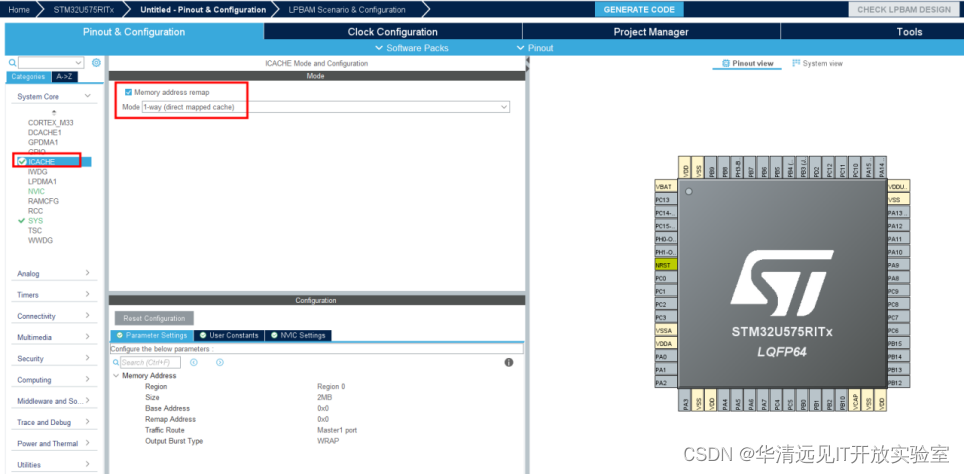Expand Trace and Debug category
The width and height of the screenshot is (964, 474).
(x=87, y=422)
